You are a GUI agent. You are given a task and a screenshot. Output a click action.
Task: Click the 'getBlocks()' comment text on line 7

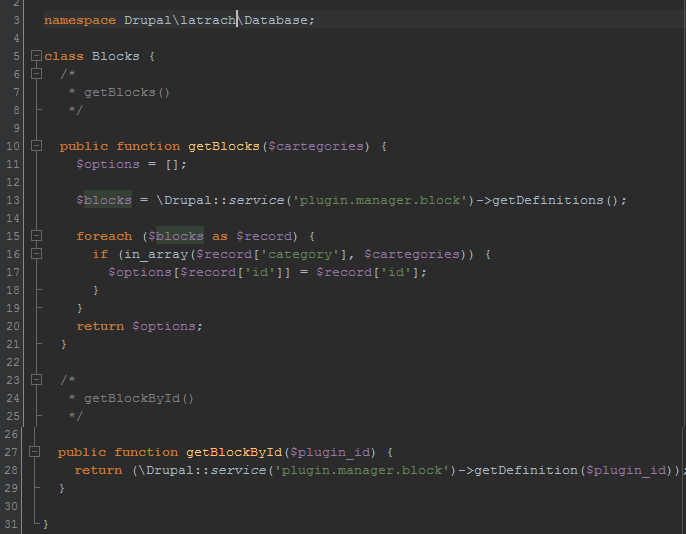[x=127, y=92]
